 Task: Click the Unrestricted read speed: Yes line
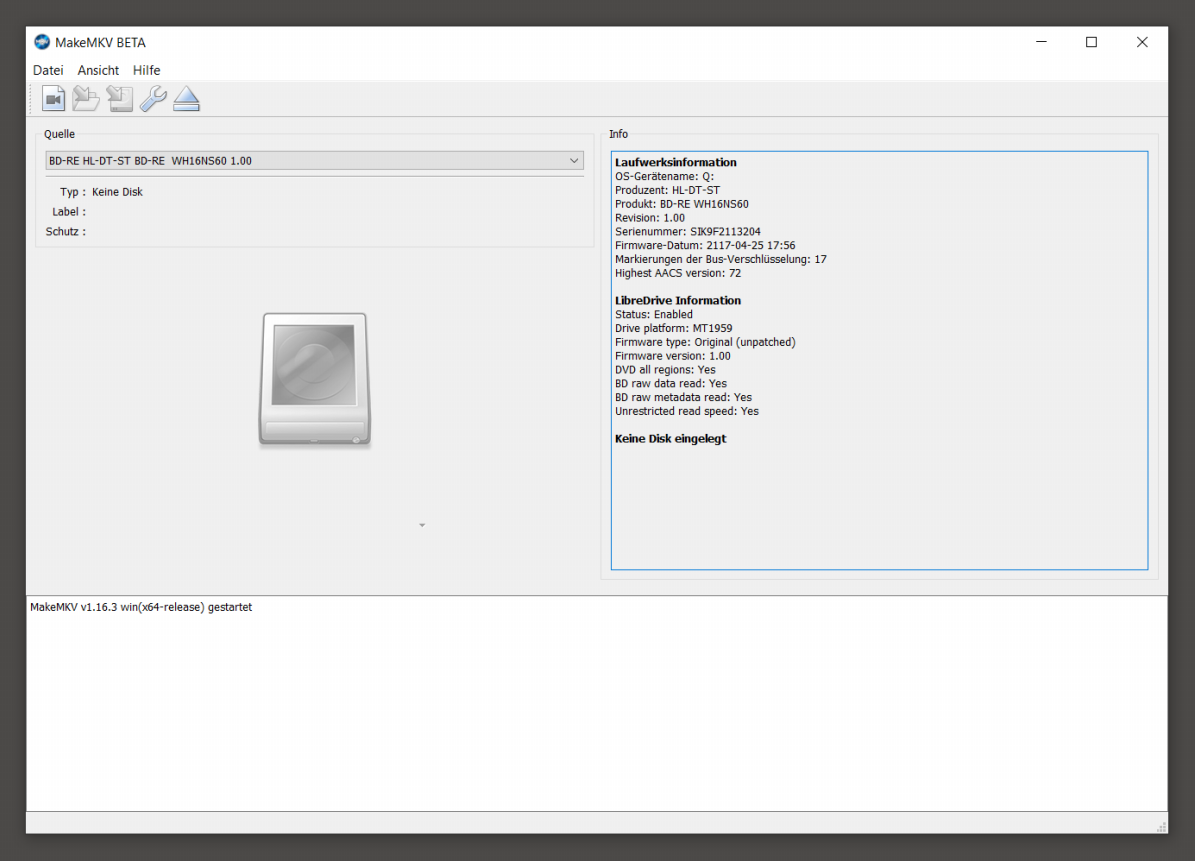pyautogui.click(x=687, y=411)
